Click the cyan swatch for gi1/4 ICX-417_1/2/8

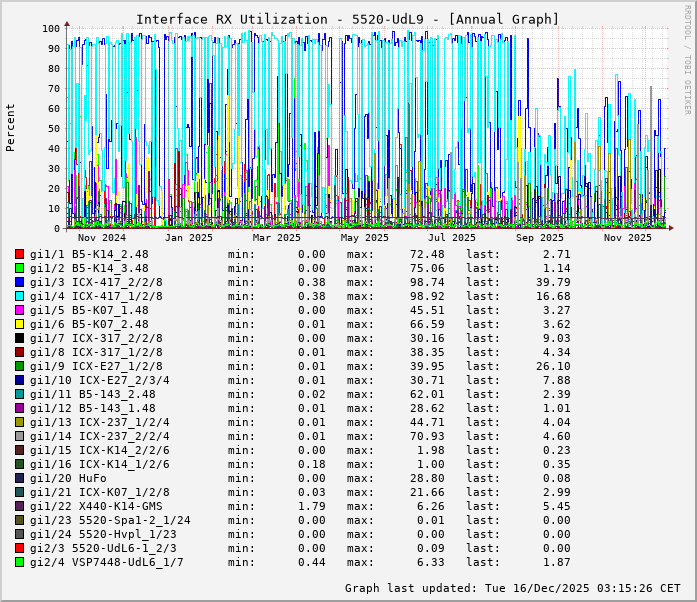click(19, 296)
